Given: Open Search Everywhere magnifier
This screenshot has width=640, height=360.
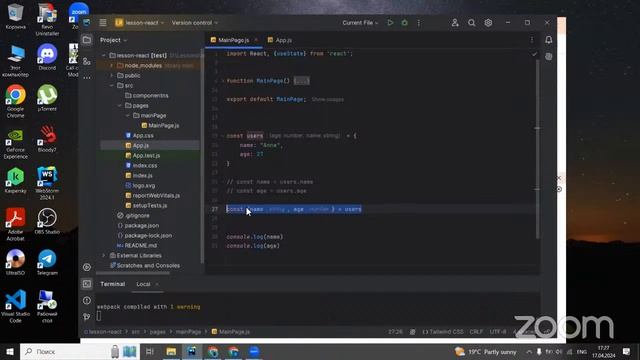Looking at the screenshot, I should click(x=471, y=23).
